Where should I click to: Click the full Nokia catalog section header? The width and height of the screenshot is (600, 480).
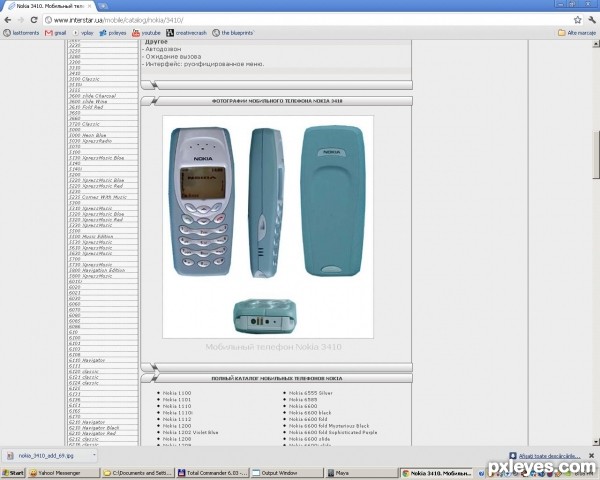click(x=277, y=378)
